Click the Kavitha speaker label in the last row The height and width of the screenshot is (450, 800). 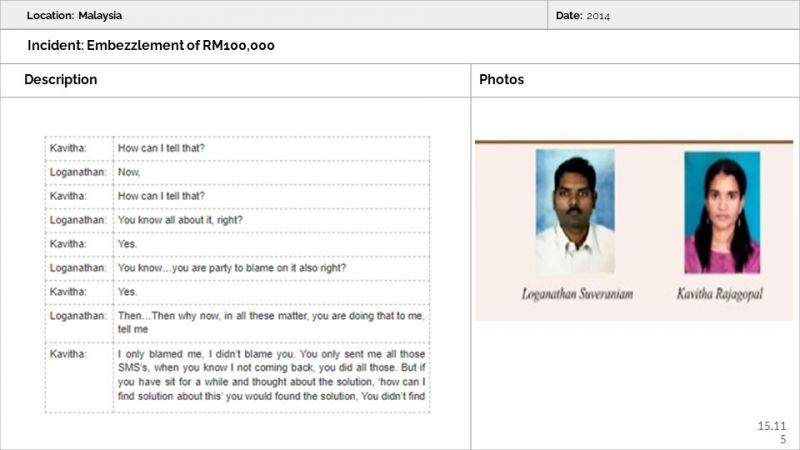[x=68, y=354]
